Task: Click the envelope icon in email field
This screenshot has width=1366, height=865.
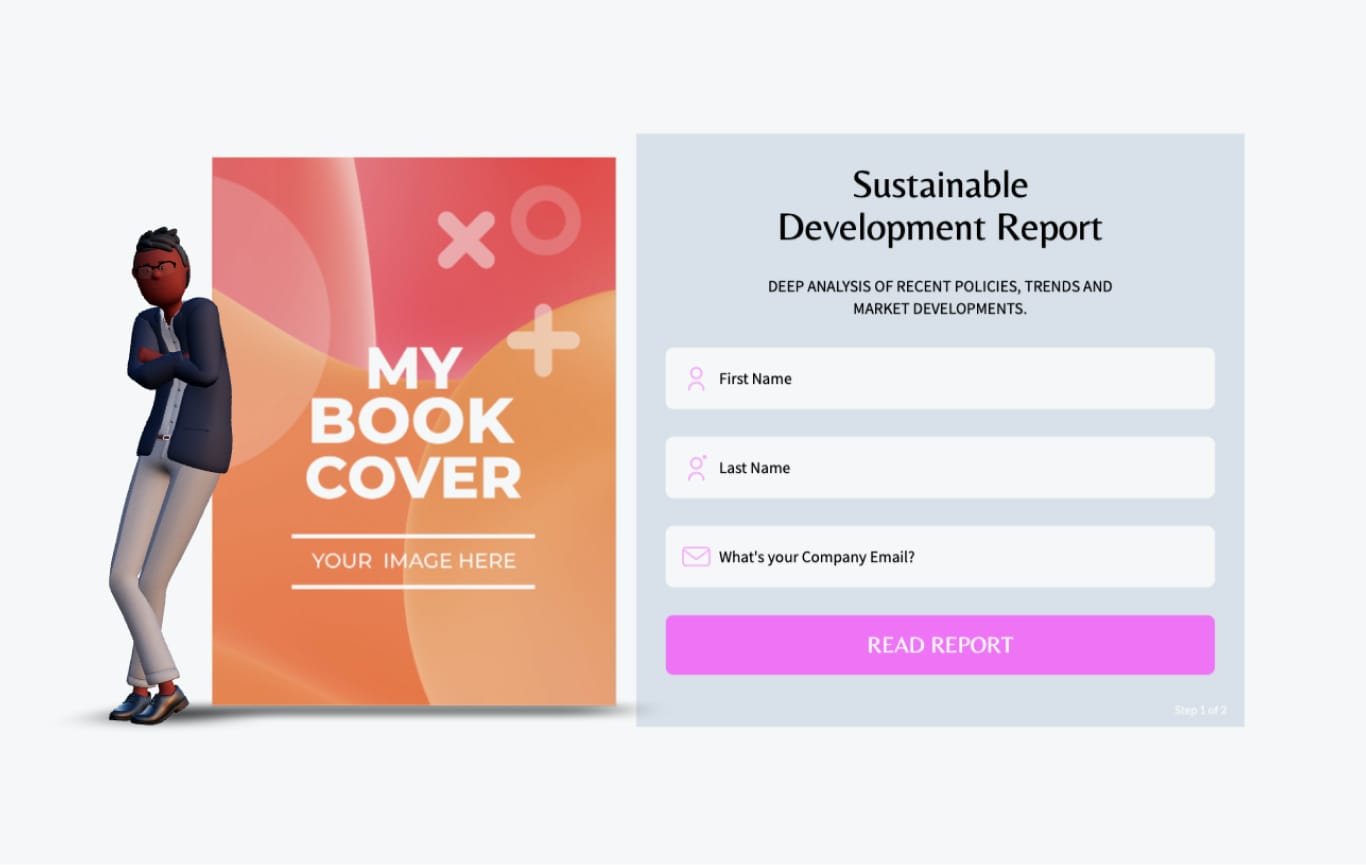Action: pyautogui.click(x=696, y=557)
